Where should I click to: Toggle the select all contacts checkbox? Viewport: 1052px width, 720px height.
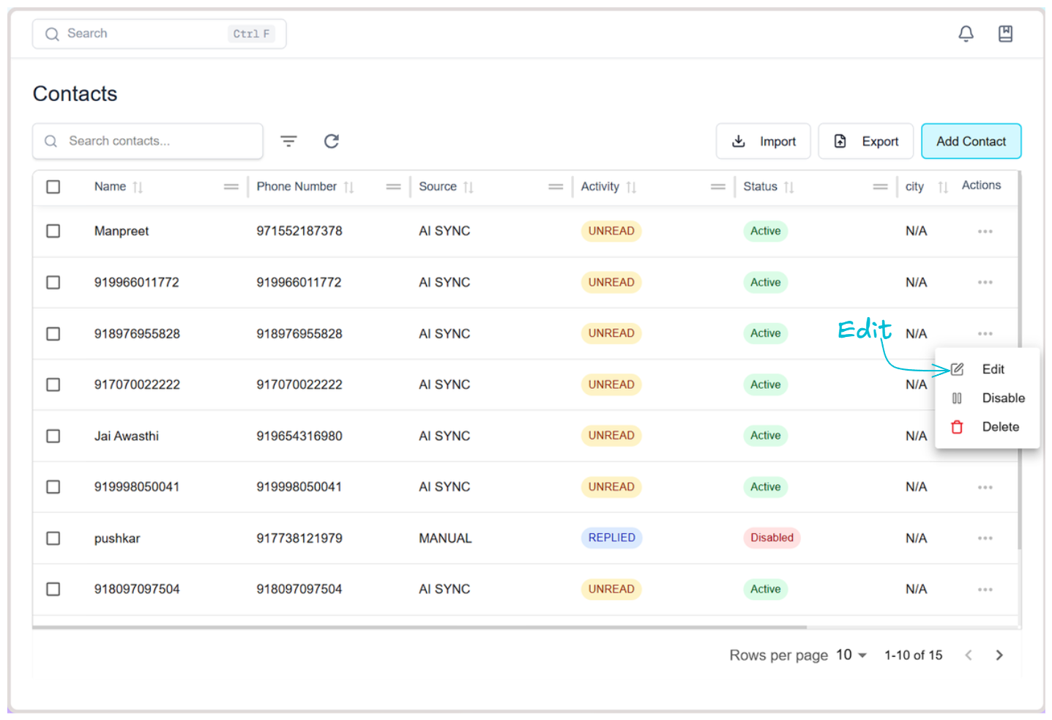coord(54,187)
